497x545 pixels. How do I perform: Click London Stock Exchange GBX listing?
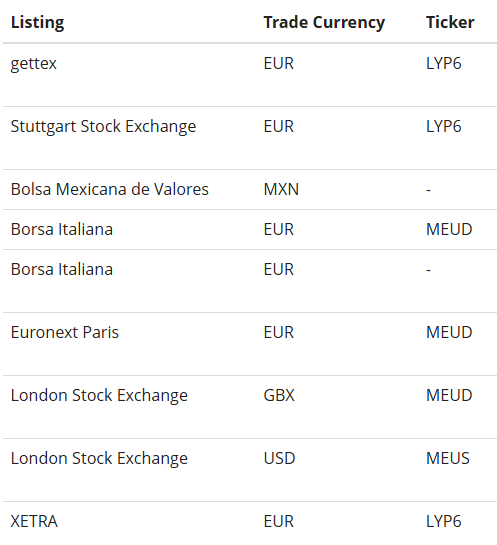coord(99,396)
